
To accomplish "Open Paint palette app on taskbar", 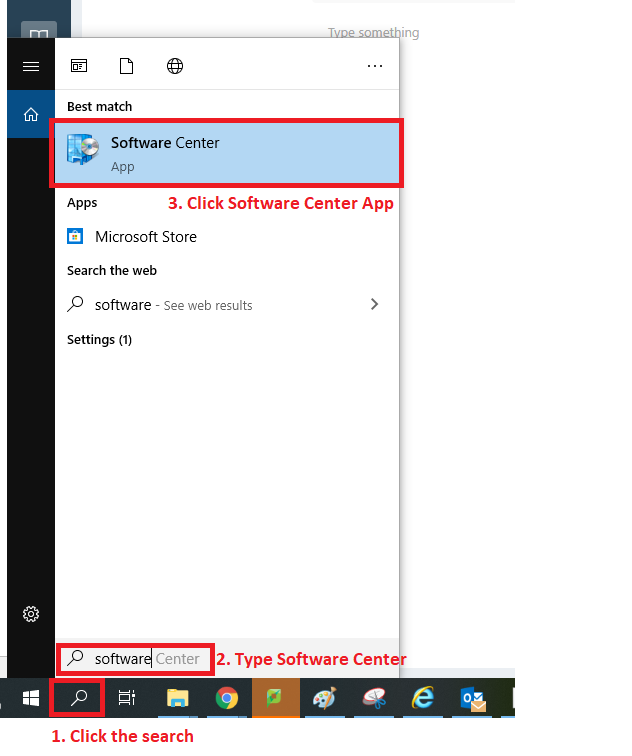I will [x=324, y=698].
